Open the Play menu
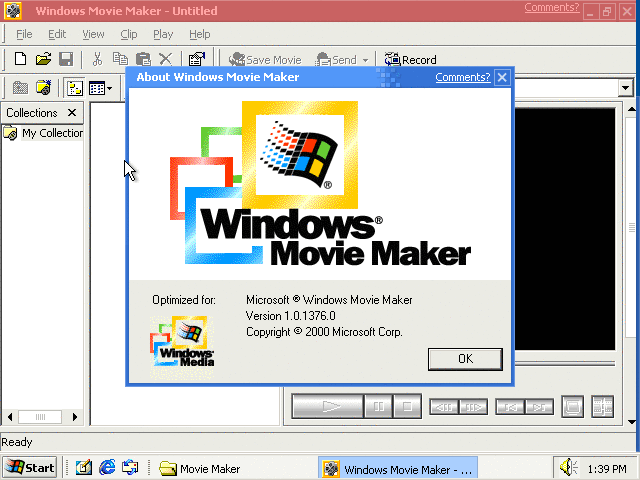Viewport: 640px width, 480px height. point(163,34)
